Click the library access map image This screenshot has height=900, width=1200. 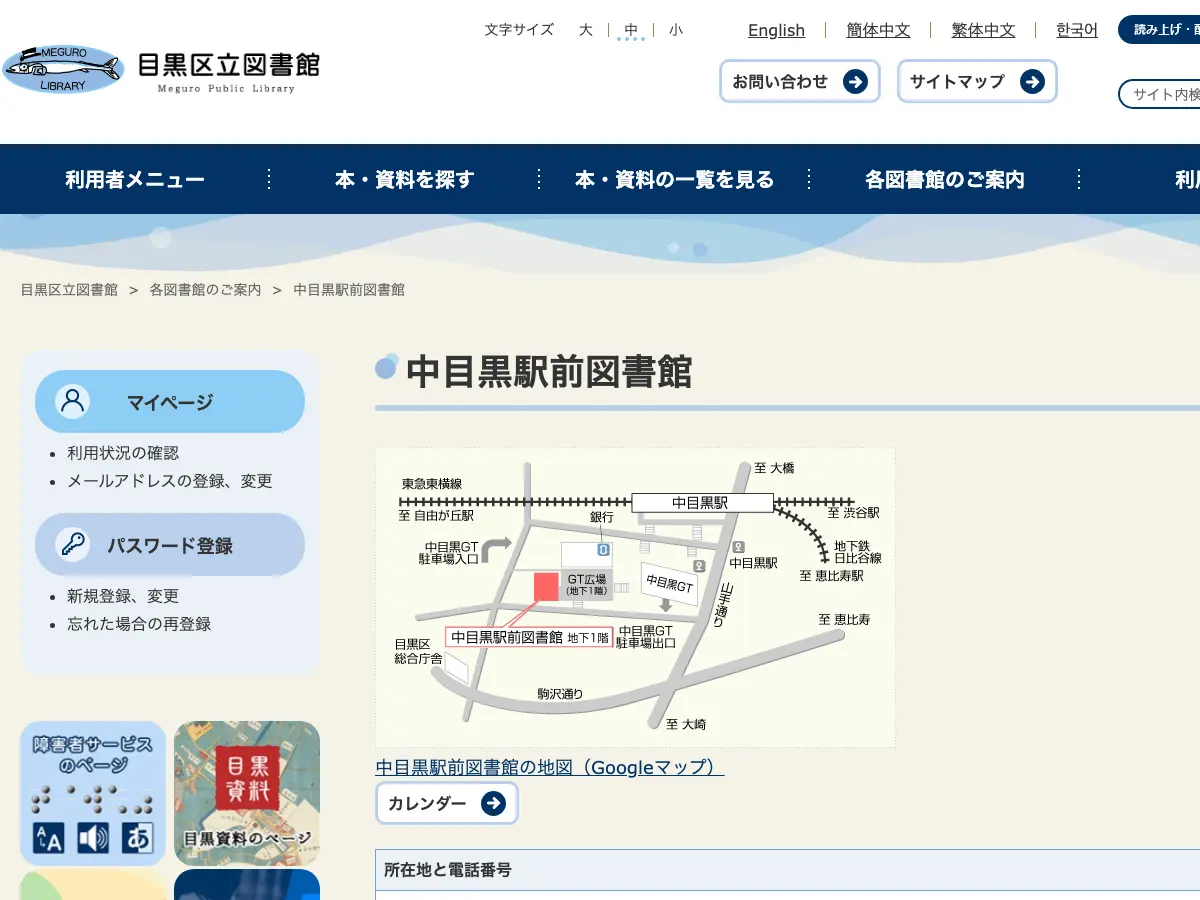coord(635,598)
